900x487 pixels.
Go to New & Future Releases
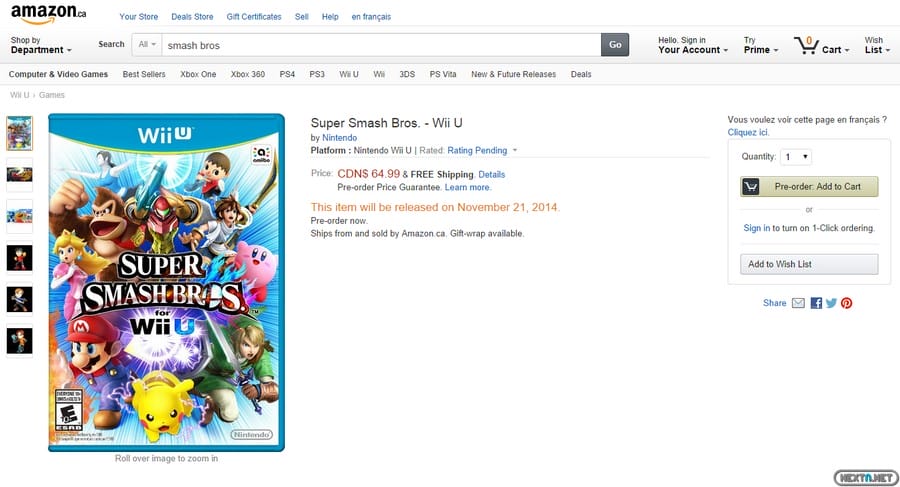pos(513,74)
